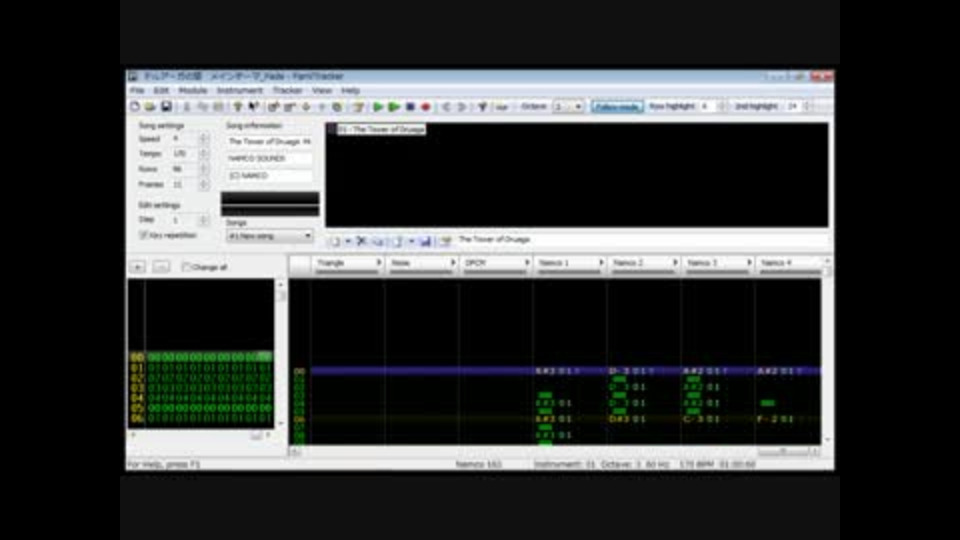The height and width of the screenshot is (540, 960).
Task: Open the Songs dropdown showing #1 New song
Action: pyautogui.click(x=269, y=236)
